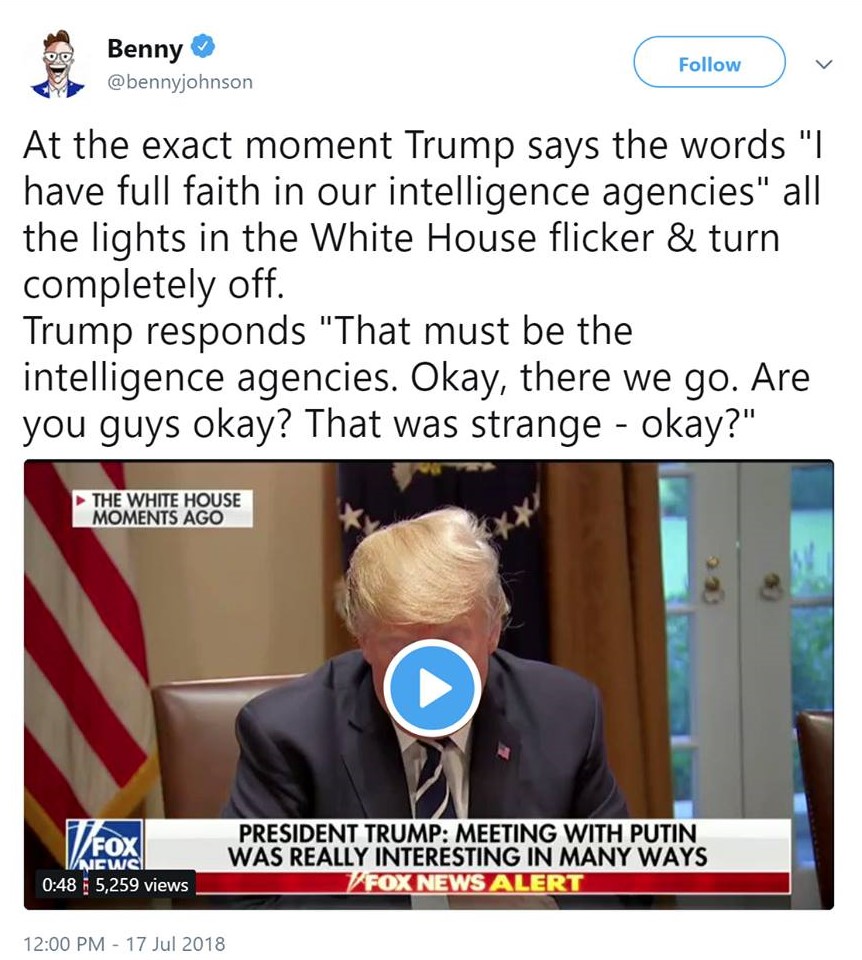Open the @bennyjohnson handle link

(x=180, y=82)
